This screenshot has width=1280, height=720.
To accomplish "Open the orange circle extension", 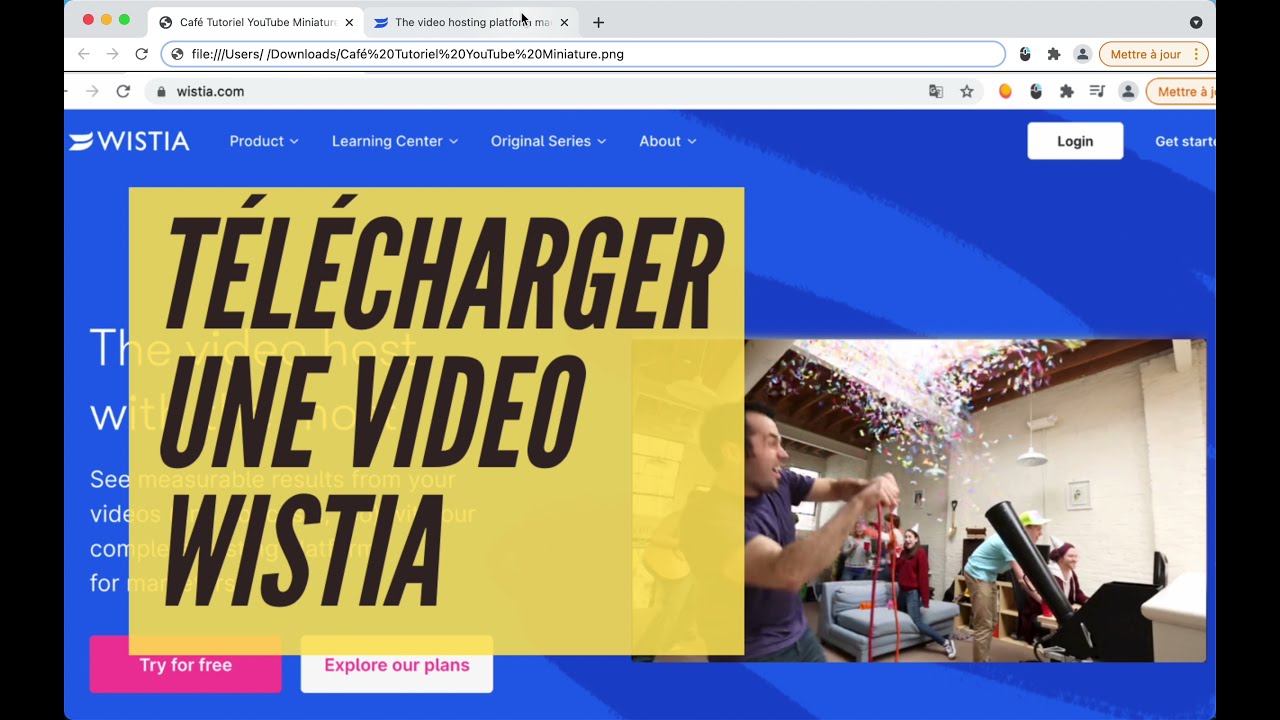I will (1005, 91).
